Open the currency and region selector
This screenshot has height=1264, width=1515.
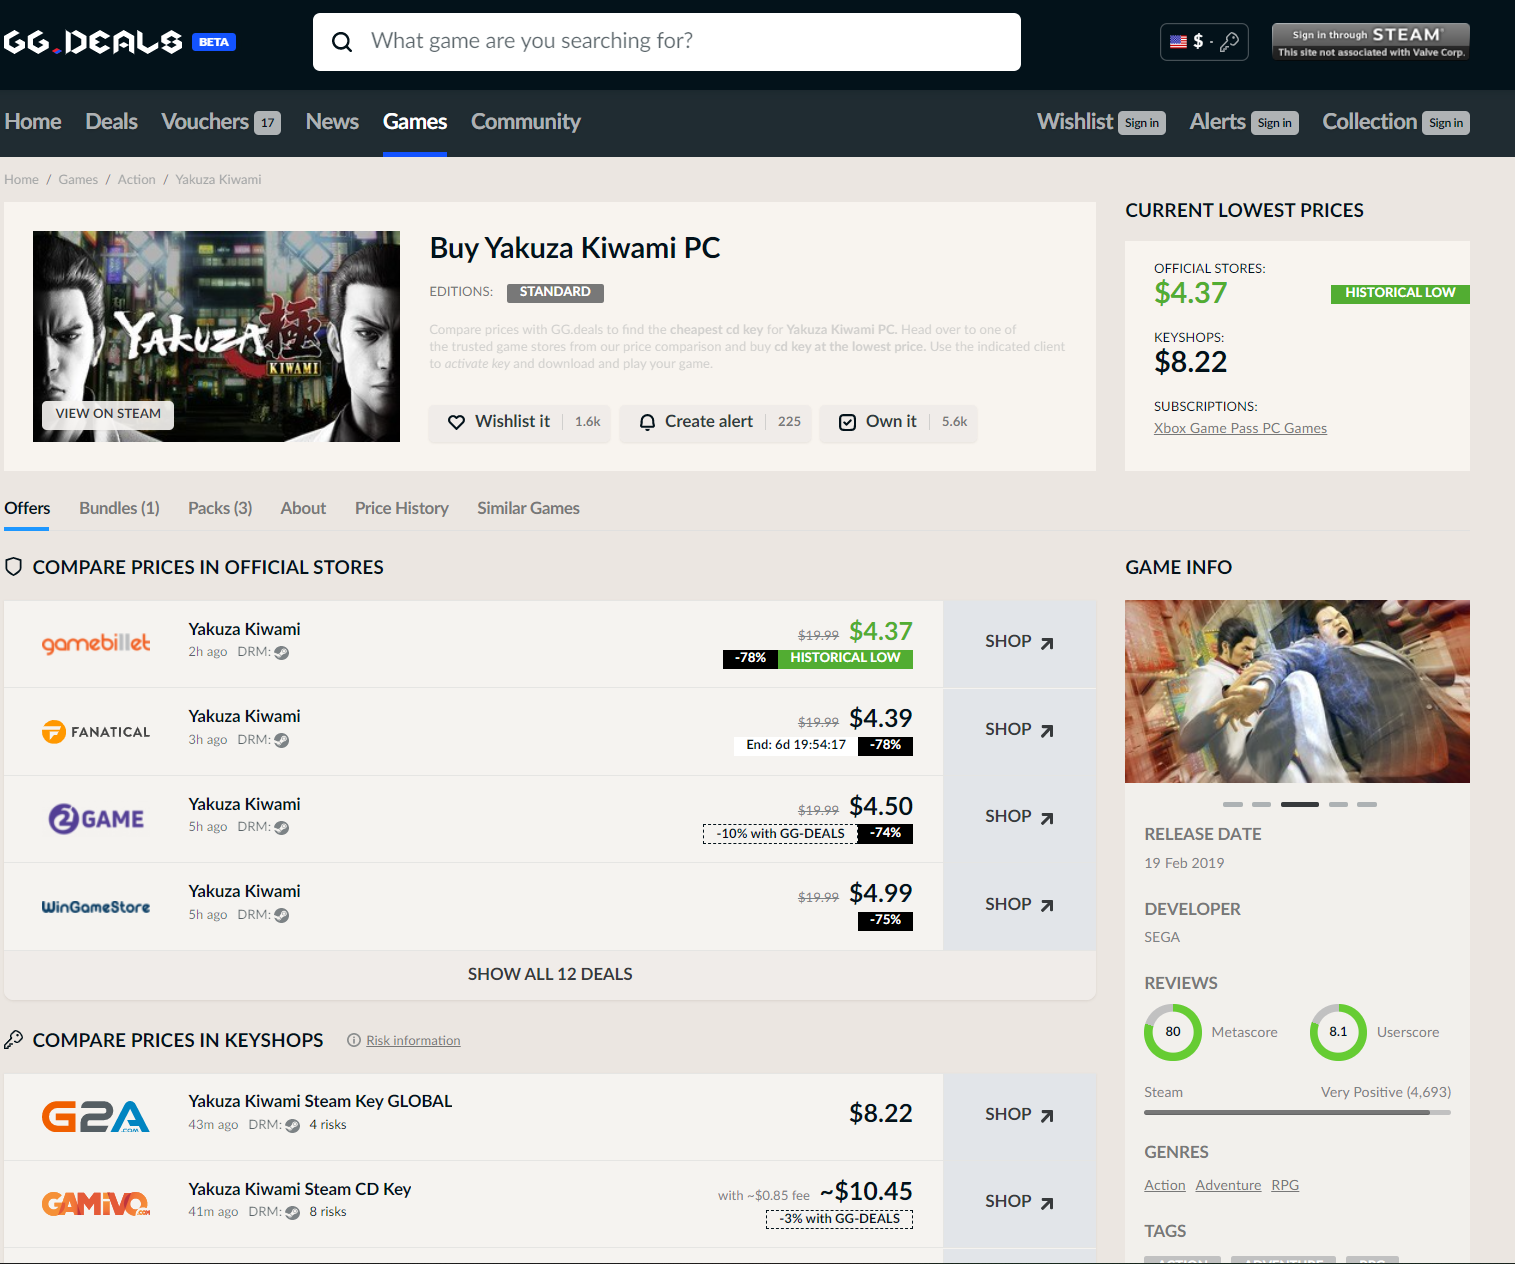pyautogui.click(x=1204, y=42)
